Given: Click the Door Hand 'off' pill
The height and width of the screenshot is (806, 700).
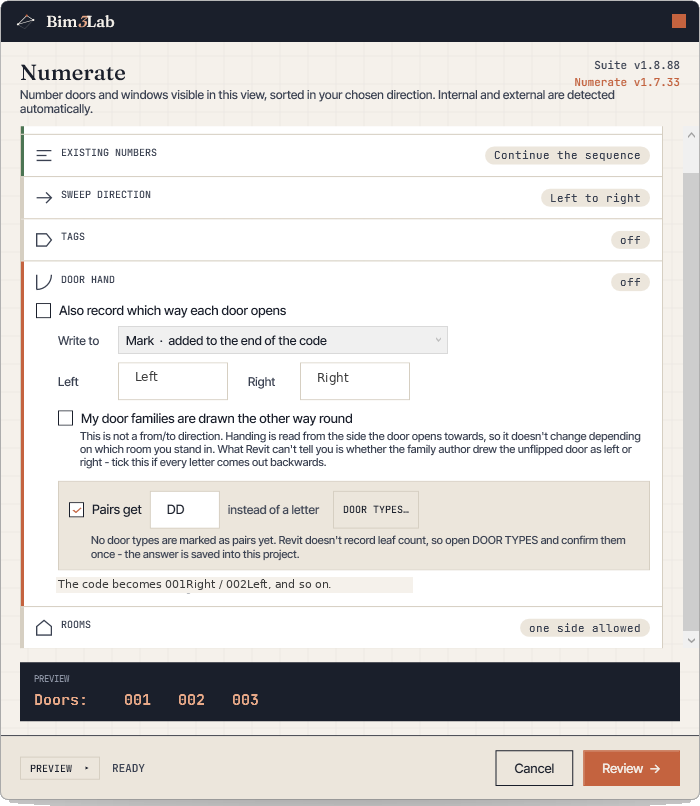Looking at the screenshot, I should pyautogui.click(x=630, y=282).
